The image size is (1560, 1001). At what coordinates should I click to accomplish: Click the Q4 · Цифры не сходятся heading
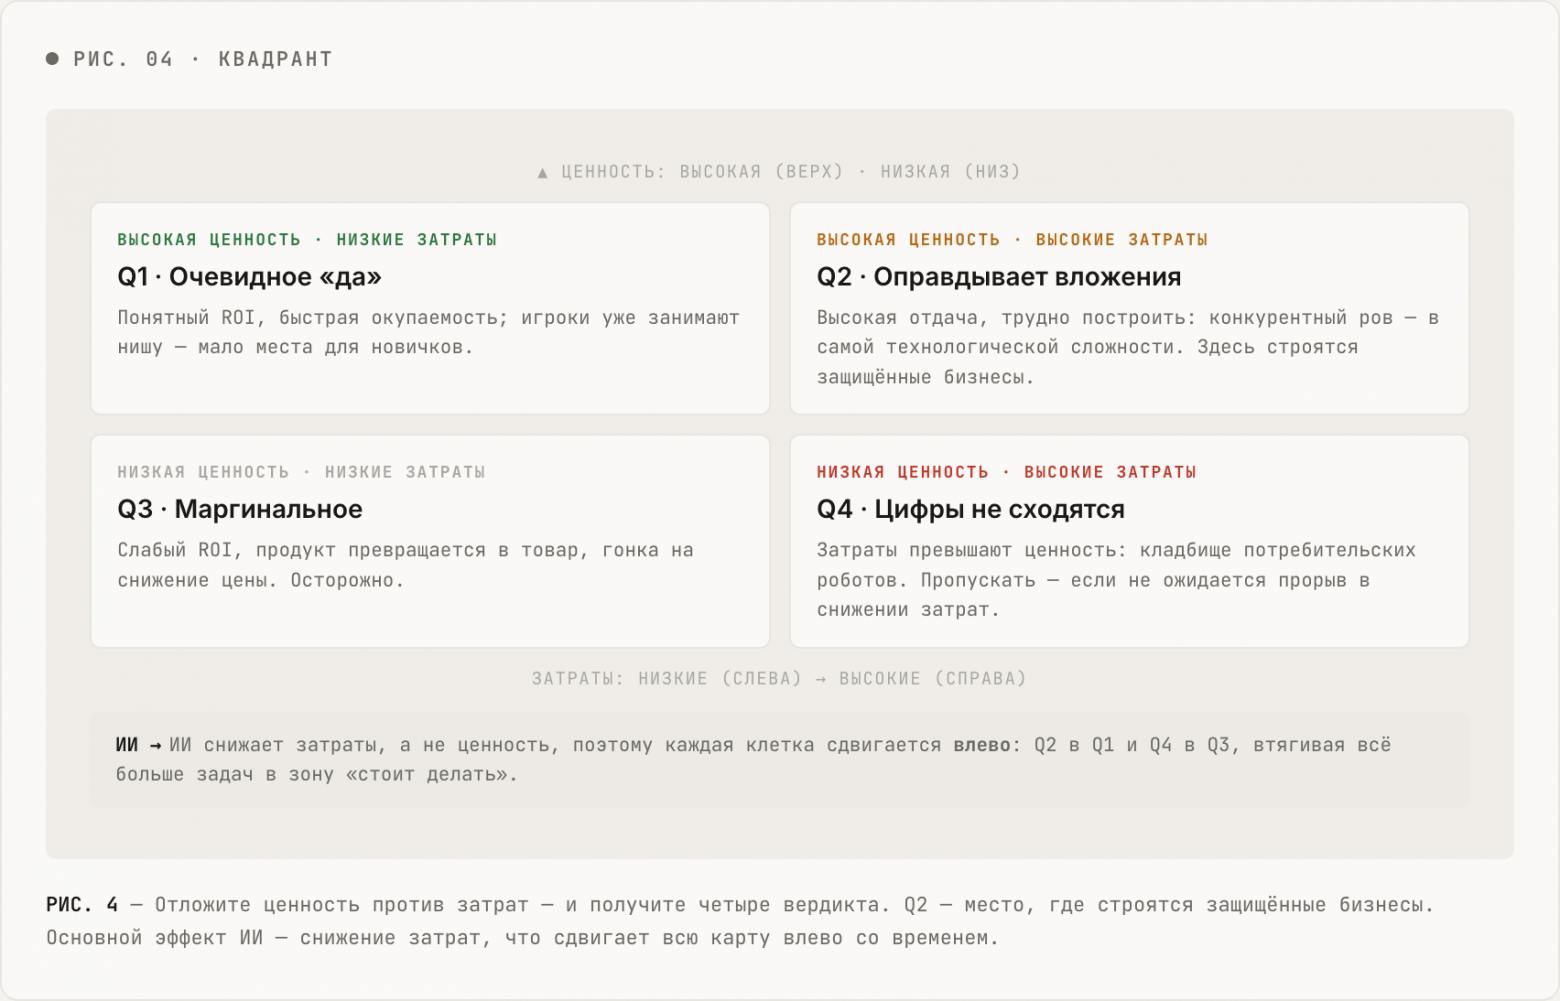coord(971,509)
